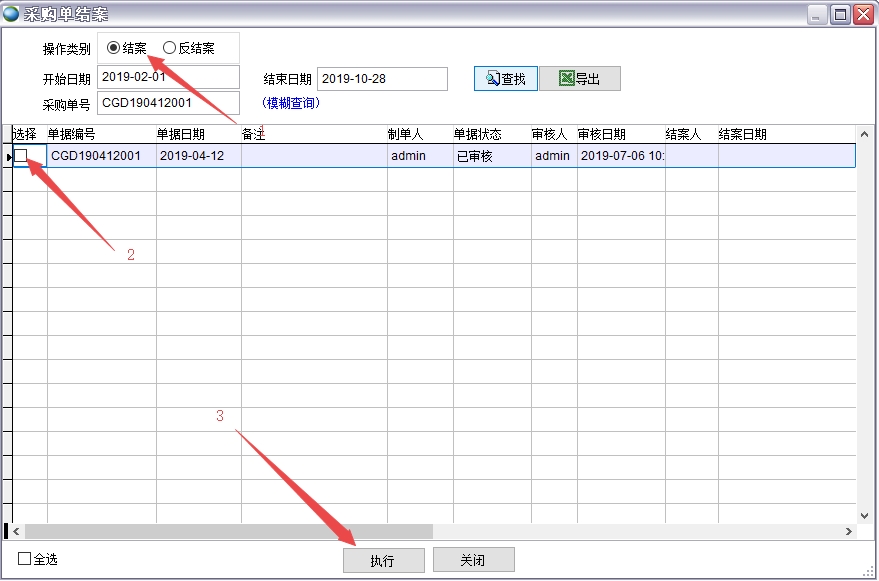Focus the 采购单号 order number field
The image size is (879, 581).
pos(168,103)
